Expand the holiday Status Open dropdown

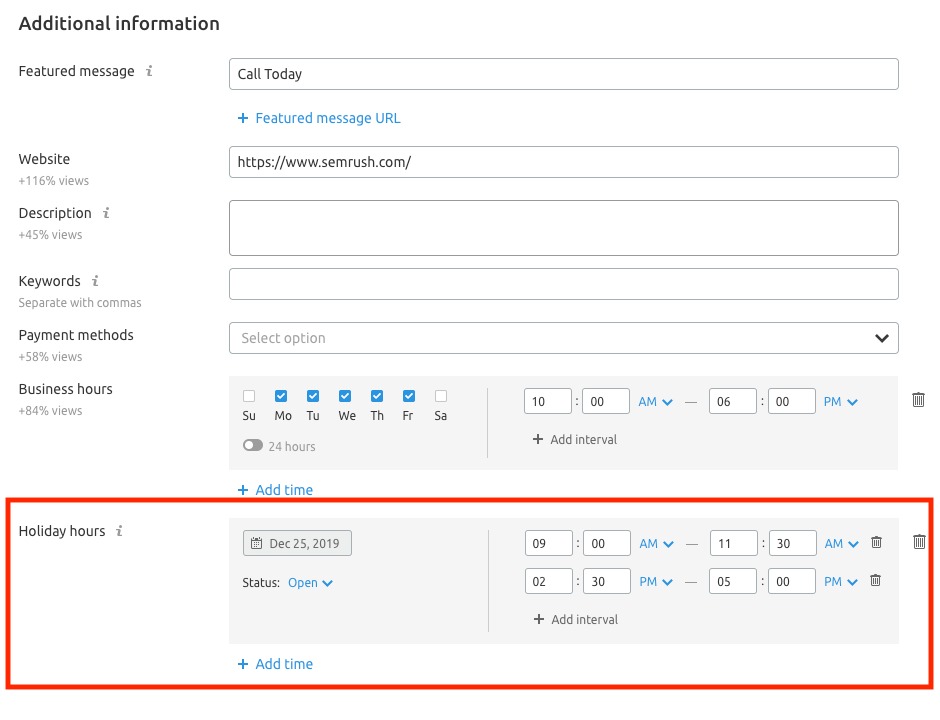click(310, 583)
